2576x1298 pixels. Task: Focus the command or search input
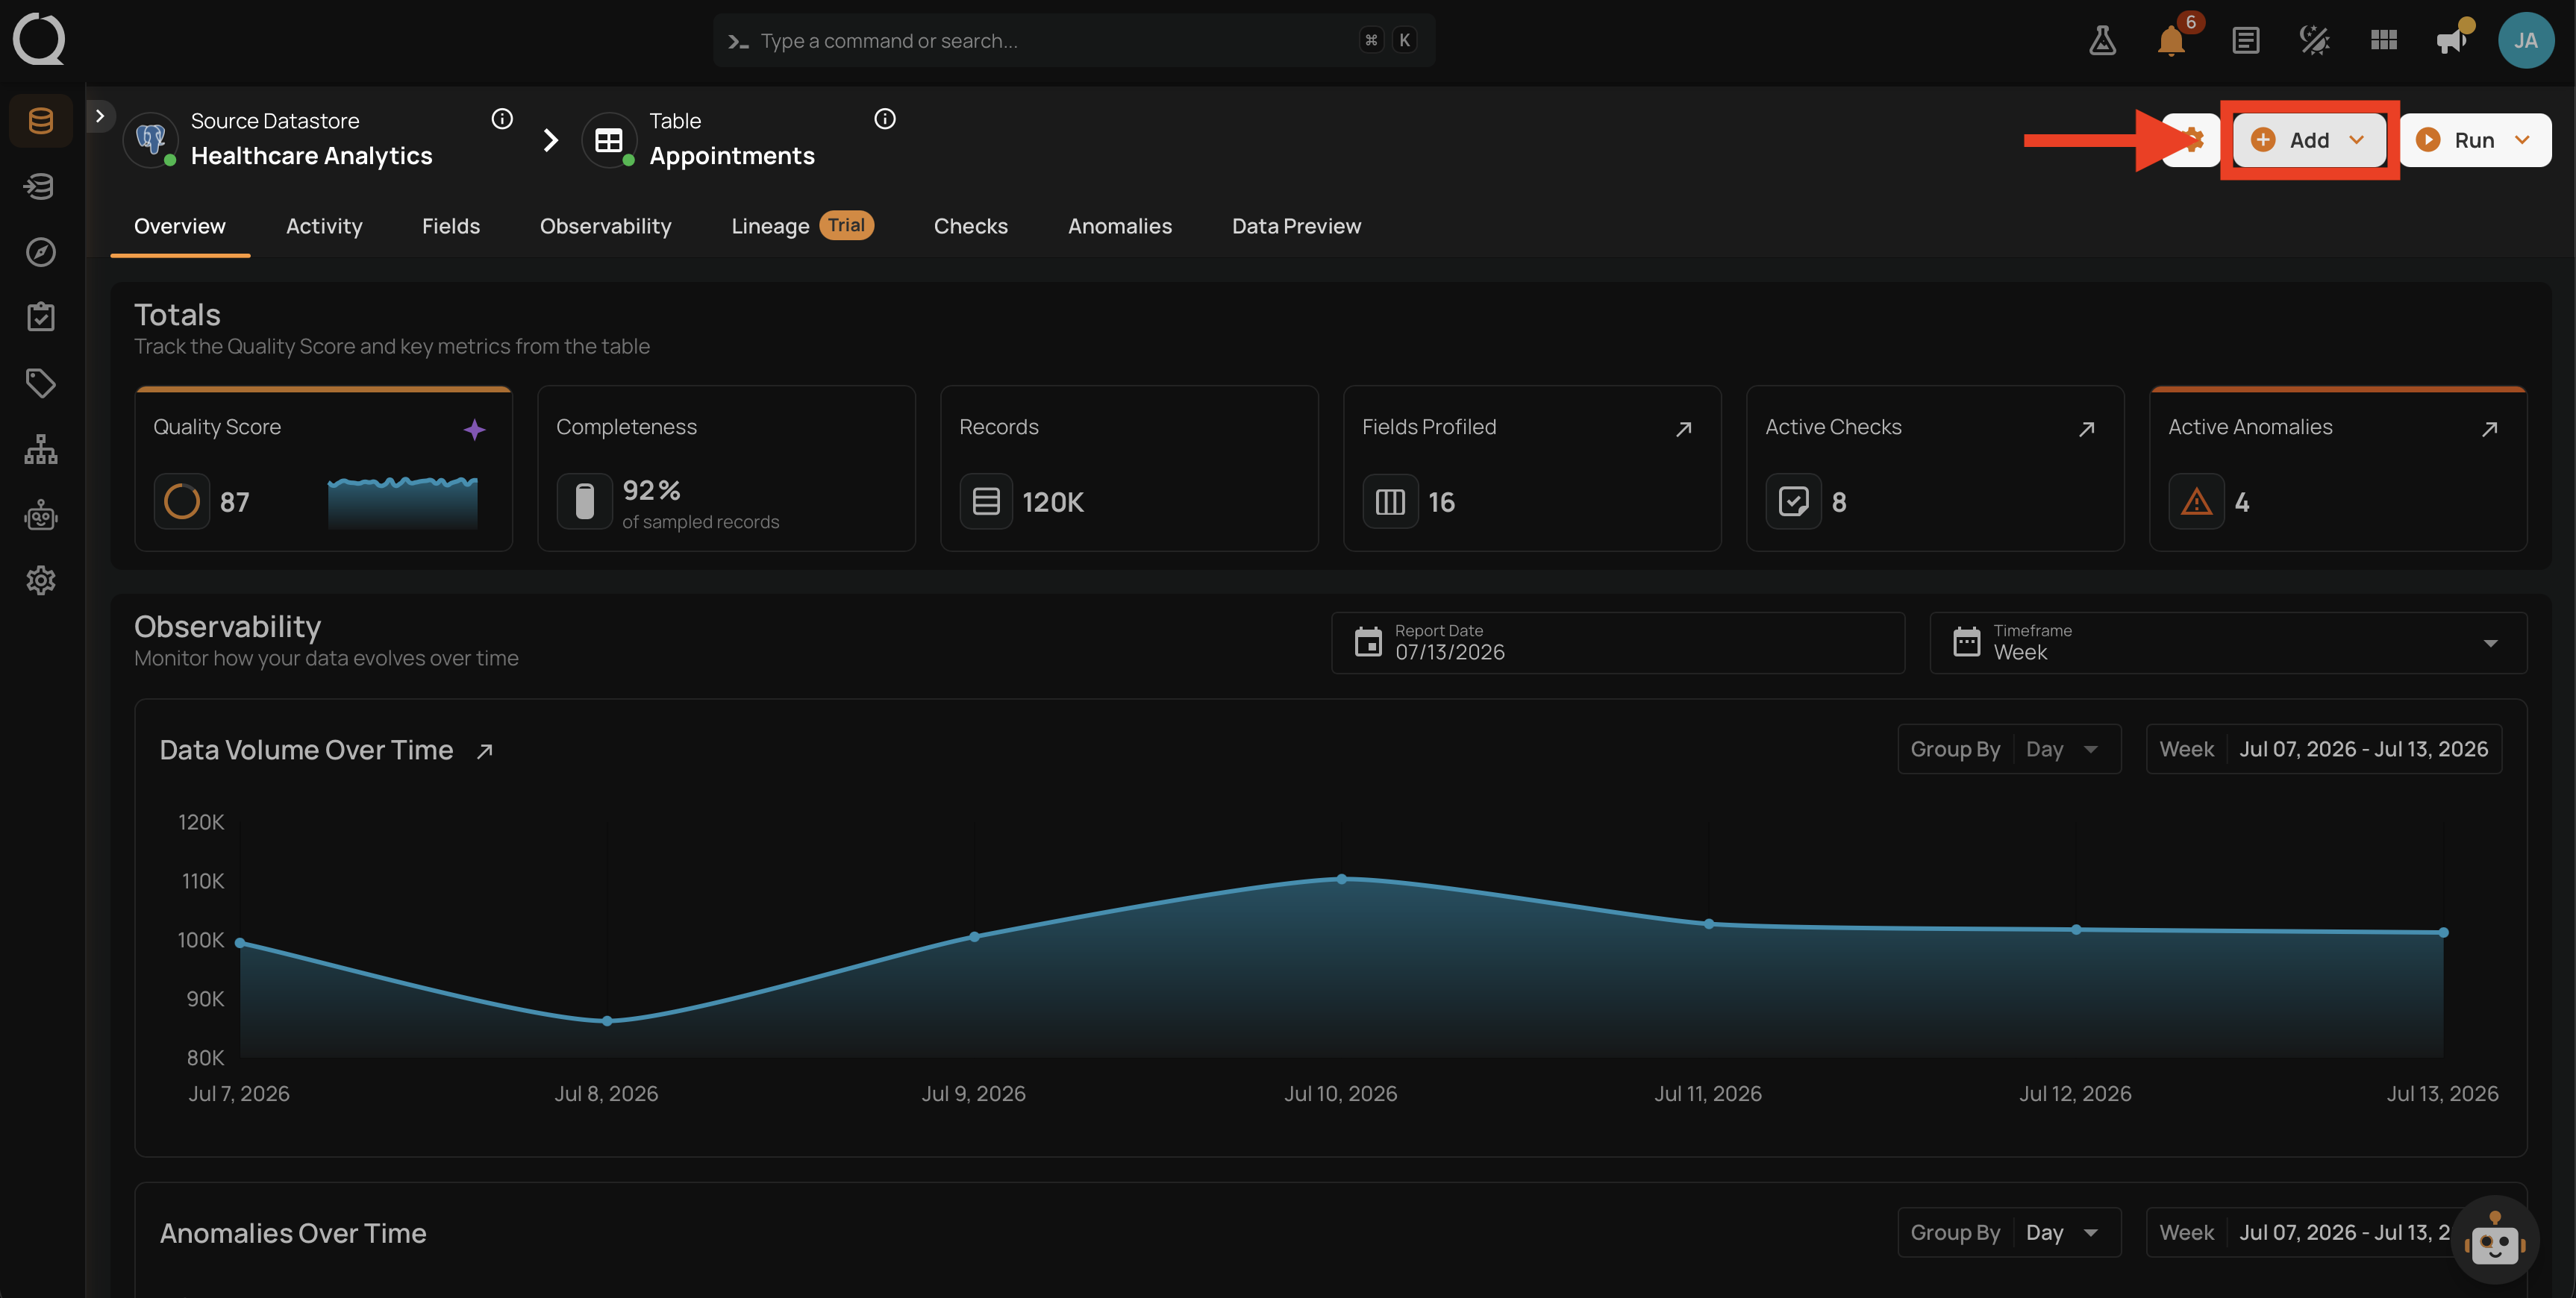pos(1074,41)
